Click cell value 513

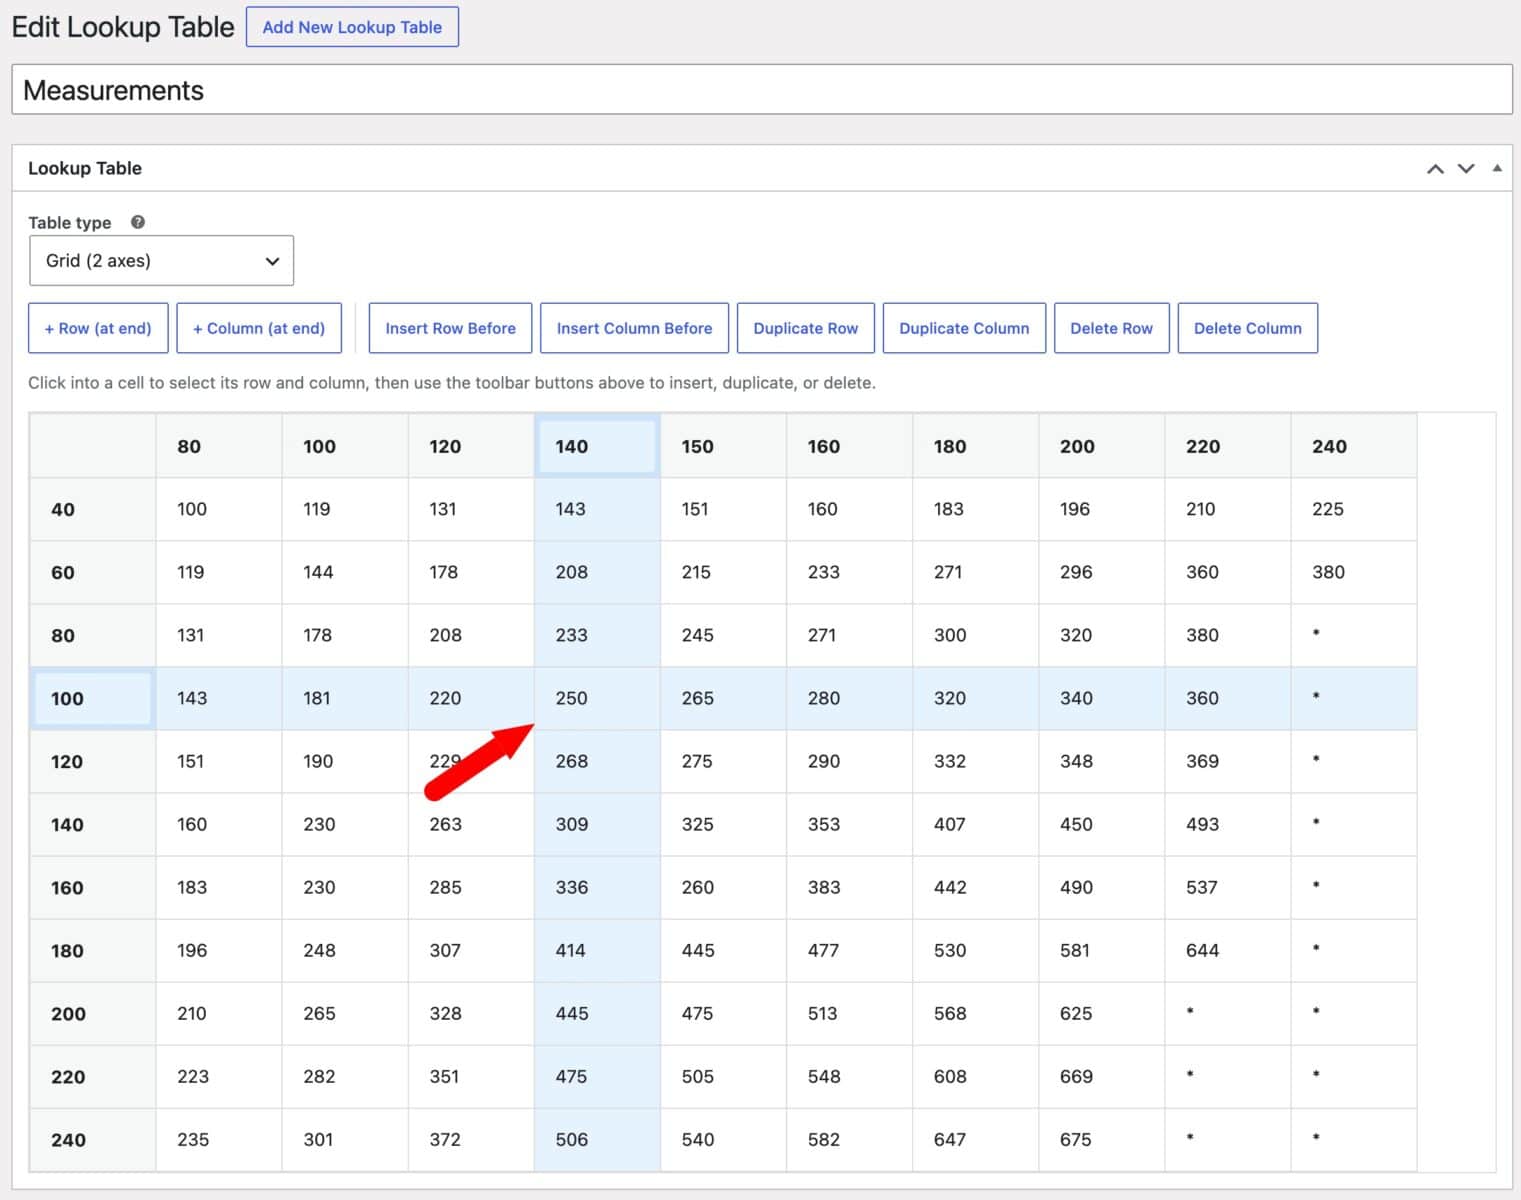coord(850,1013)
